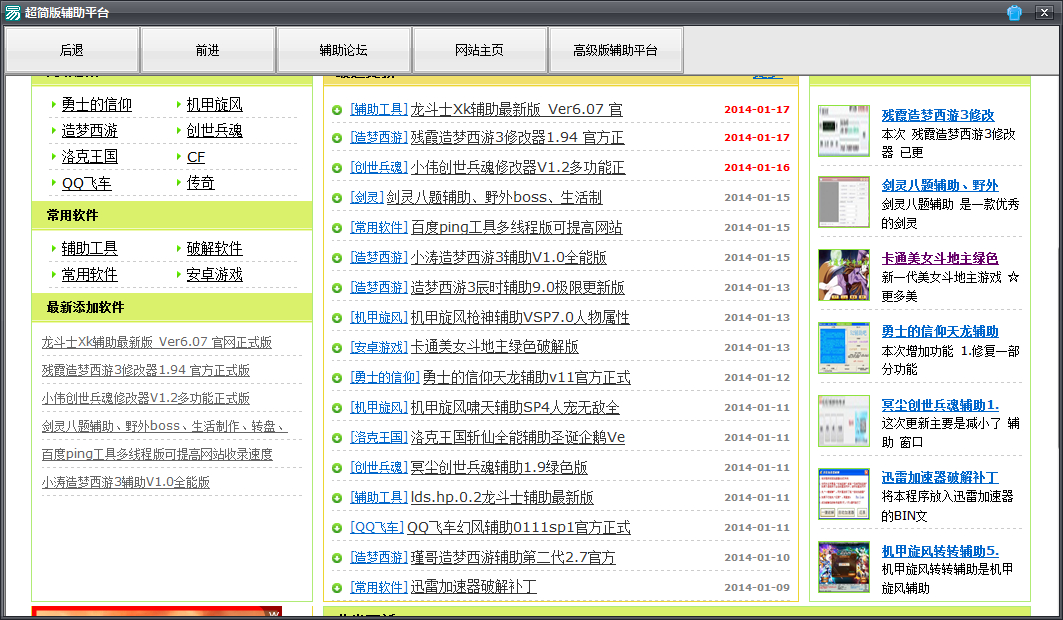Open 常用软件 link in left sidebar list
This screenshot has height=620, width=1063.
pos(89,274)
